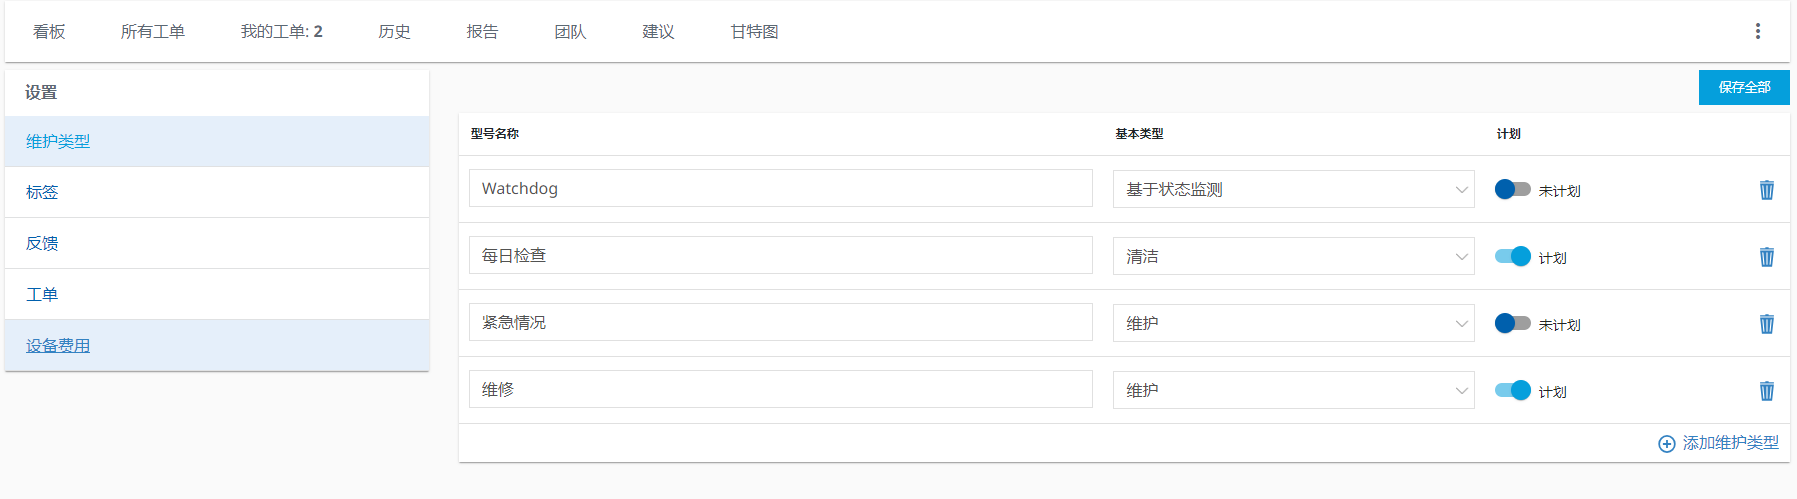Remove the 维修 row with trash icon
Screen dimensions: 1797x499
coord(1766,391)
